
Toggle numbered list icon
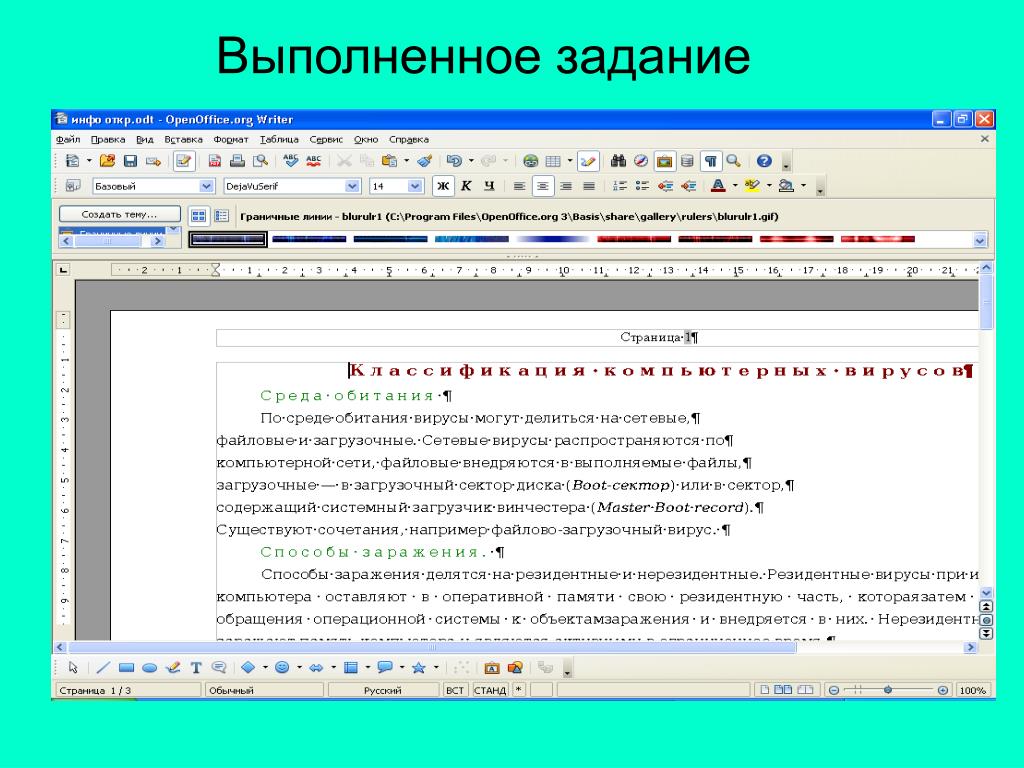(620, 186)
